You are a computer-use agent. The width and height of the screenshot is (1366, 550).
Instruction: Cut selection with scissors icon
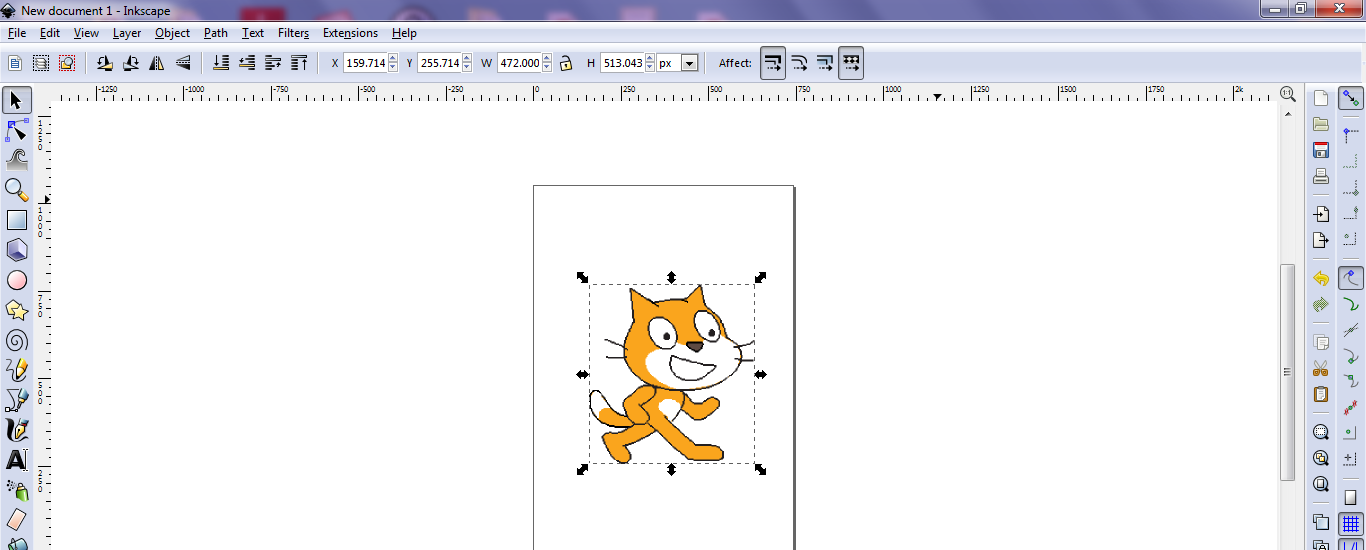click(1321, 368)
